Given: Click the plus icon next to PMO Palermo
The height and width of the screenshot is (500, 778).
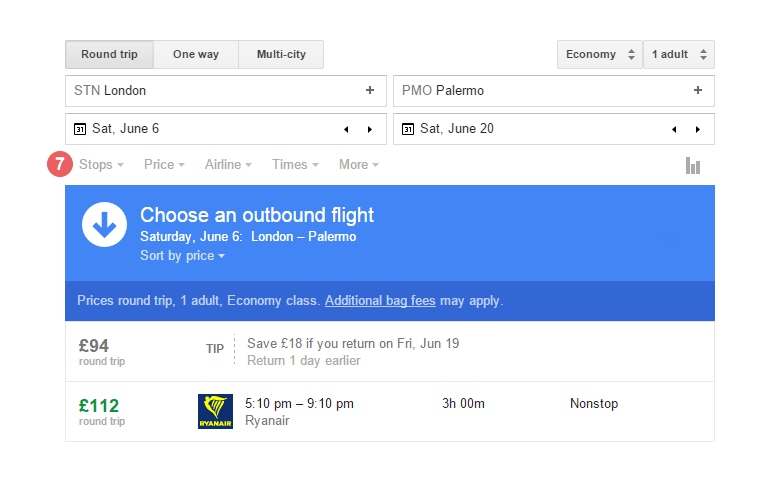Looking at the screenshot, I should pyautogui.click(x=698, y=90).
